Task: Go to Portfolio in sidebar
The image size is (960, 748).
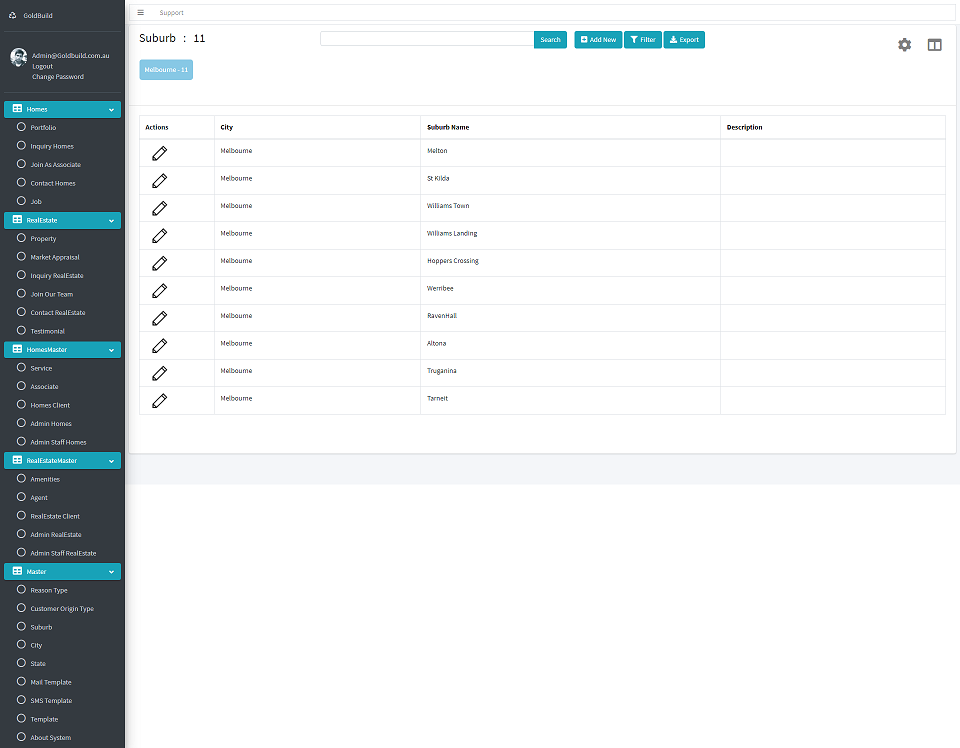Action: 43,128
